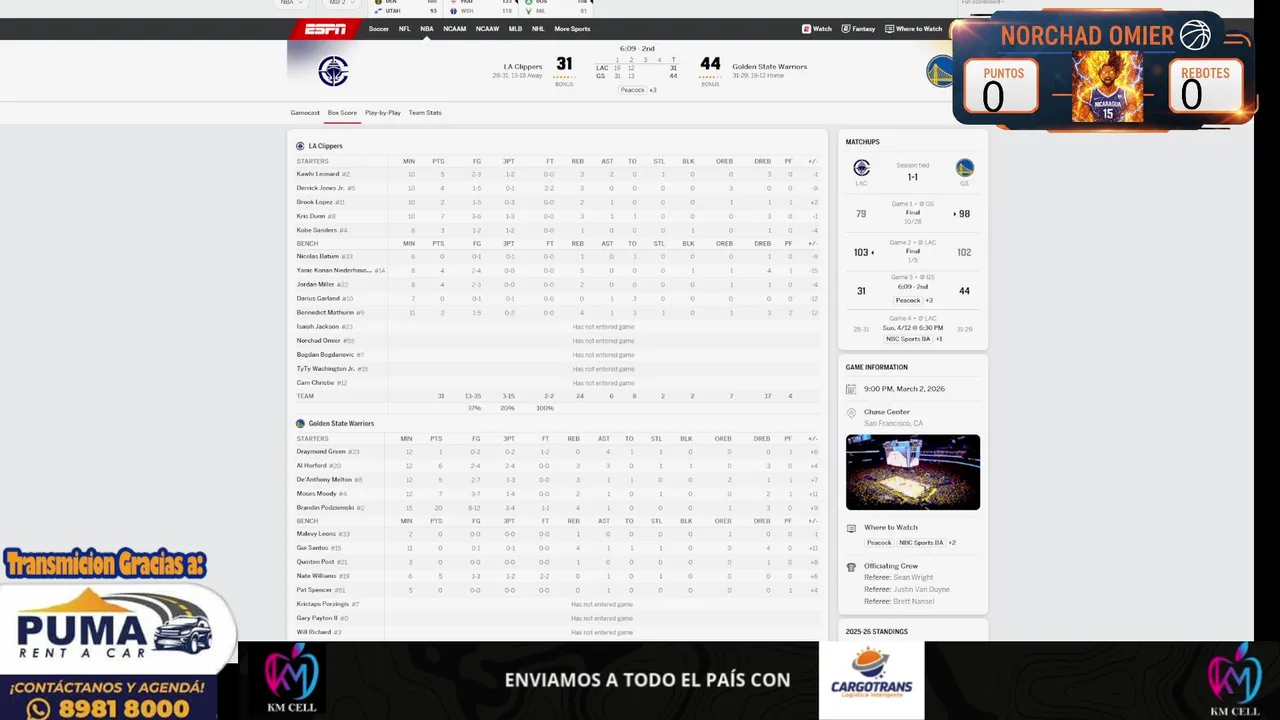Open the Watch icon in navbar
Screen dimensions: 1280x720
click(807, 29)
